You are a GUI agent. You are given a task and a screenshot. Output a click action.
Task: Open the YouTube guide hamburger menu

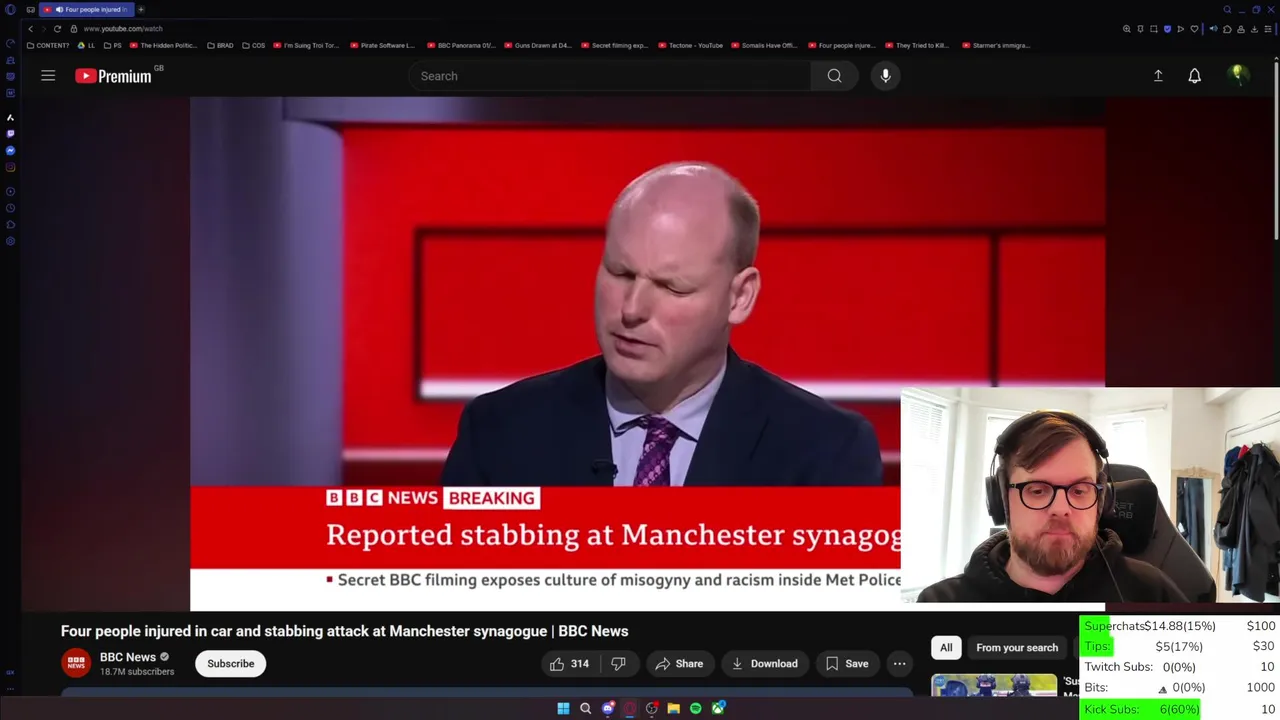click(48, 76)
